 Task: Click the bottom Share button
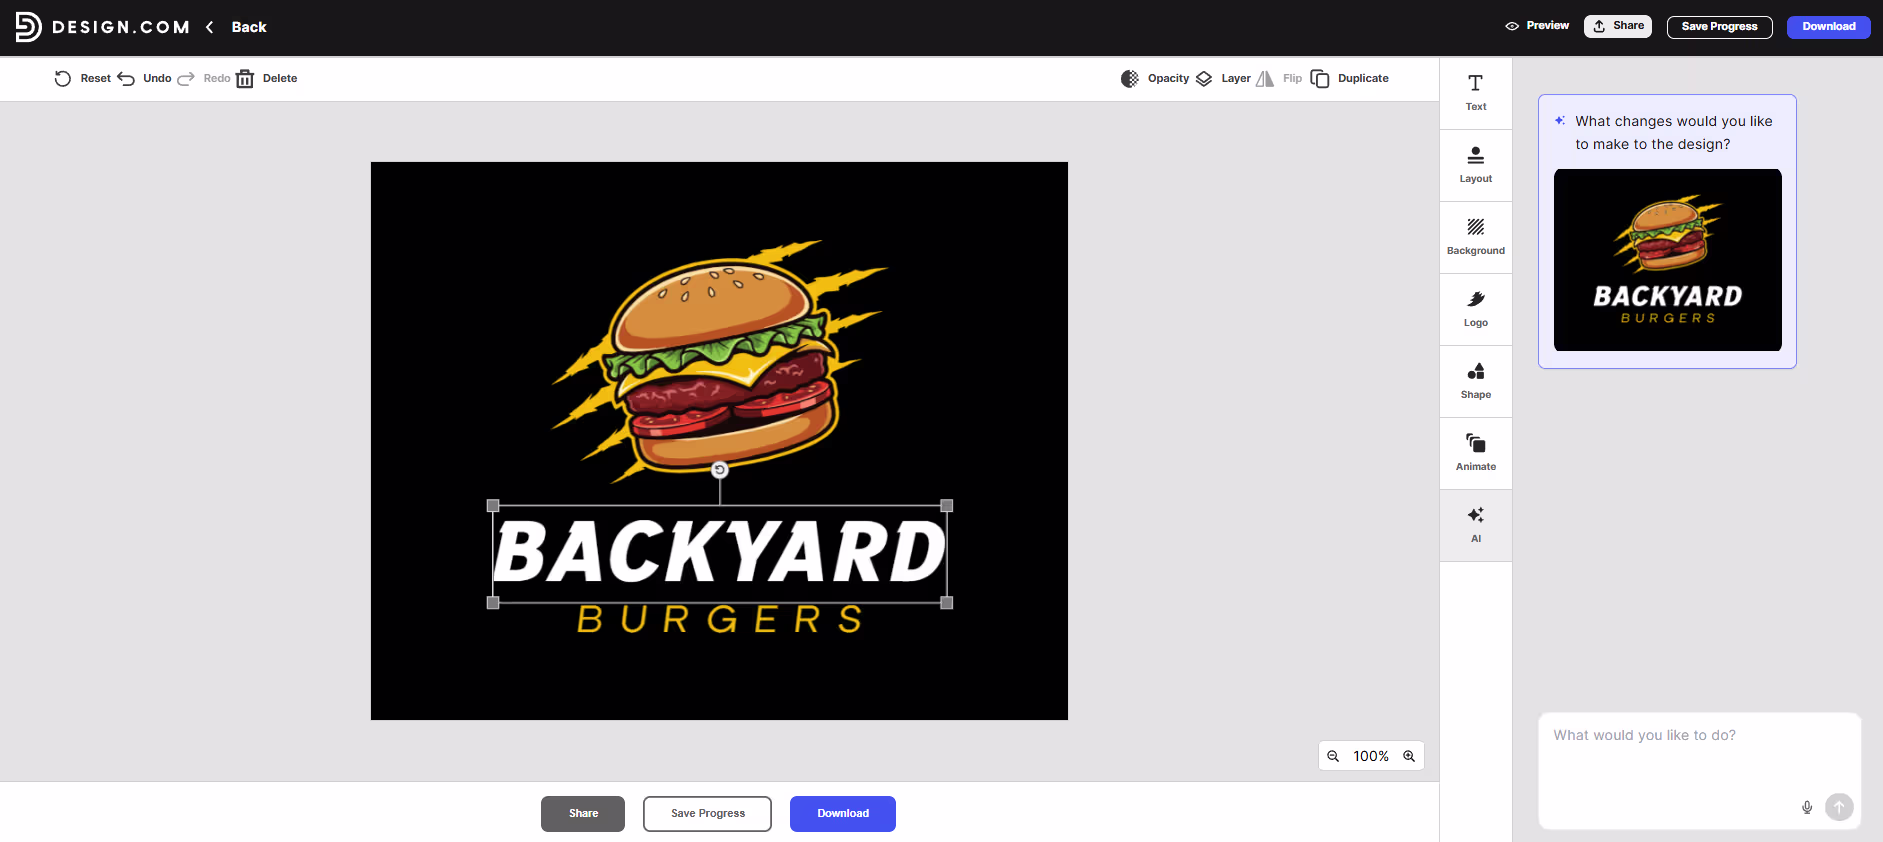[583, 814]
